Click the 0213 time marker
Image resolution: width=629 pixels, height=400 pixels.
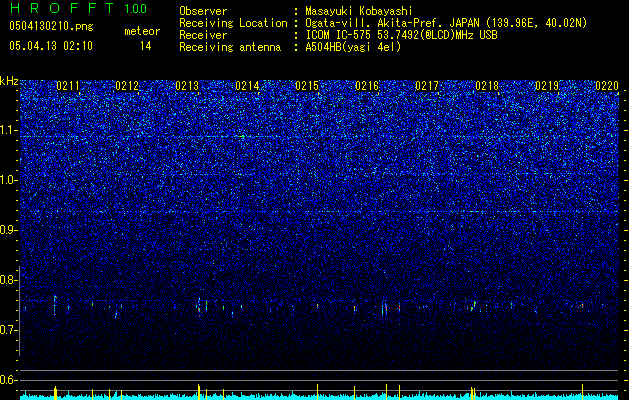click(187, 86)
